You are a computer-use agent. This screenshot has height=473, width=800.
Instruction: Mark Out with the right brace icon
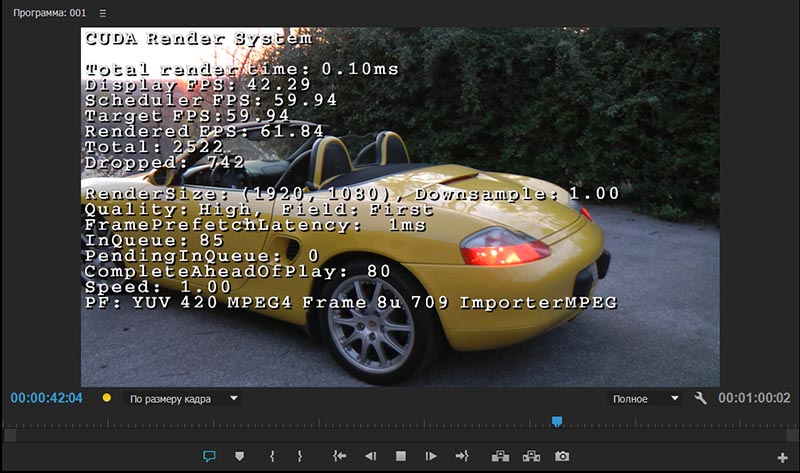[x=300, y=456]
